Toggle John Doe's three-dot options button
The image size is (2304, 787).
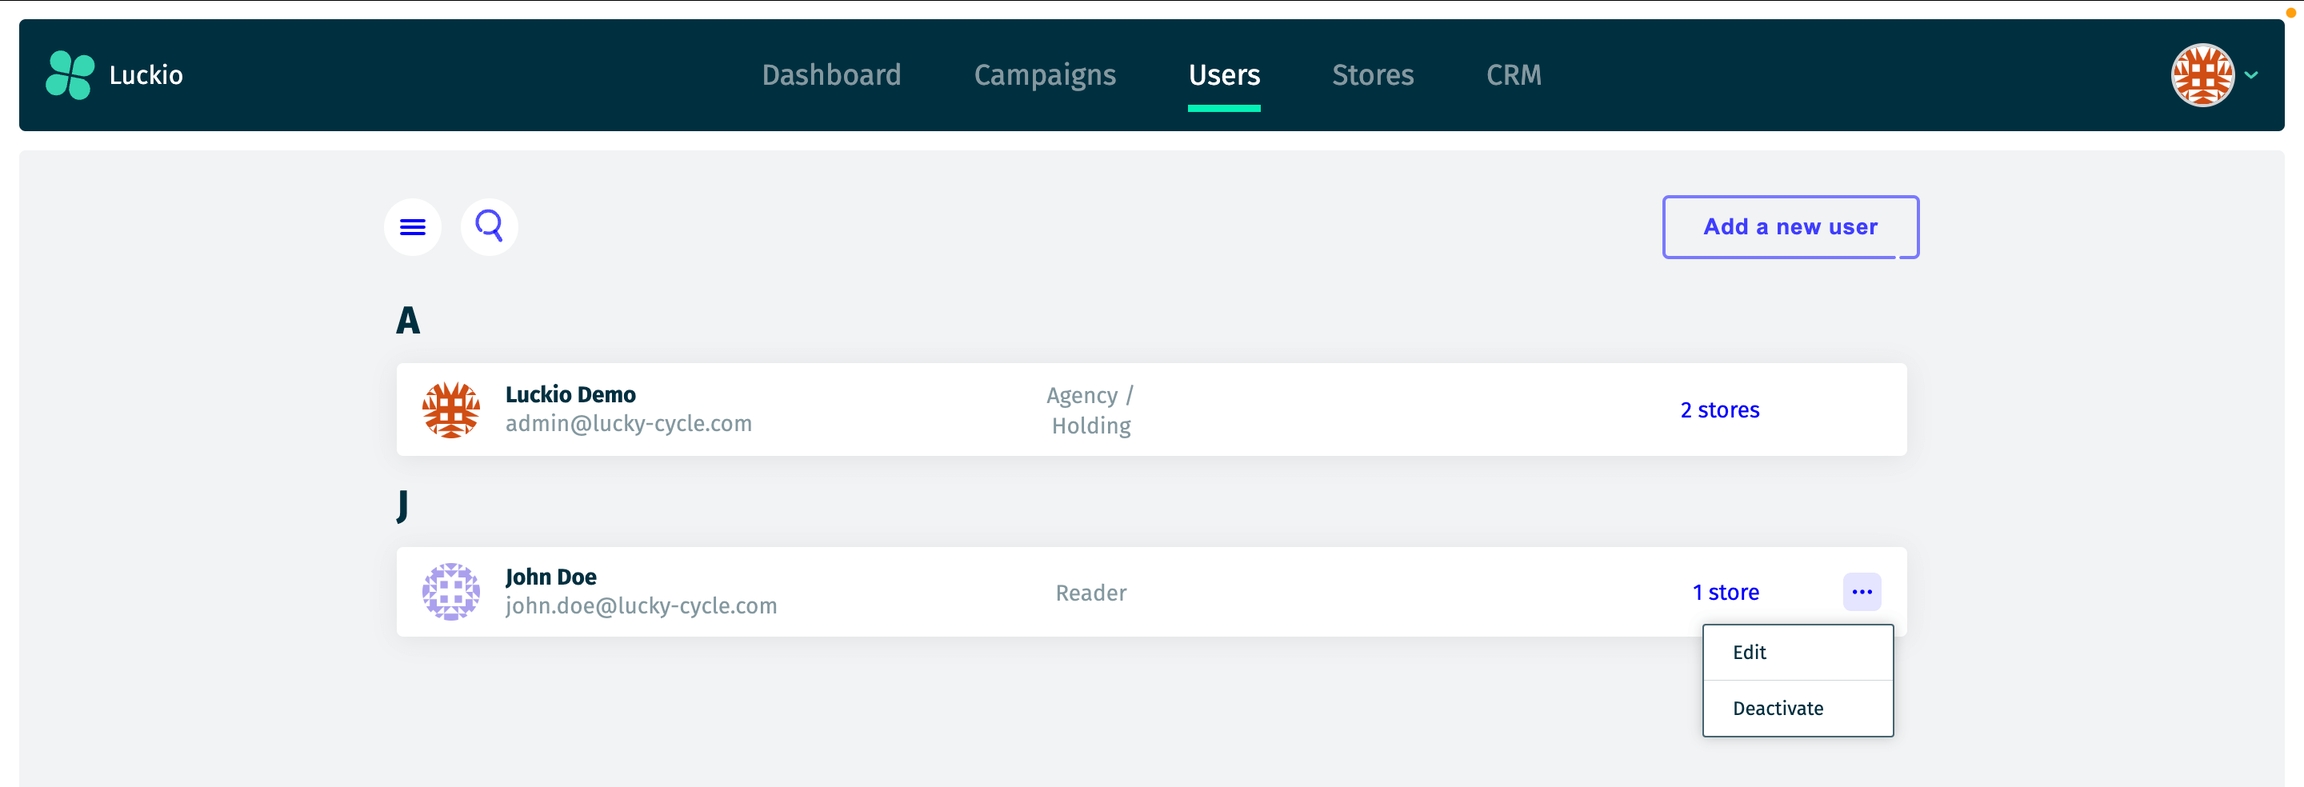pyautogui.click(x=1862, y=592)
